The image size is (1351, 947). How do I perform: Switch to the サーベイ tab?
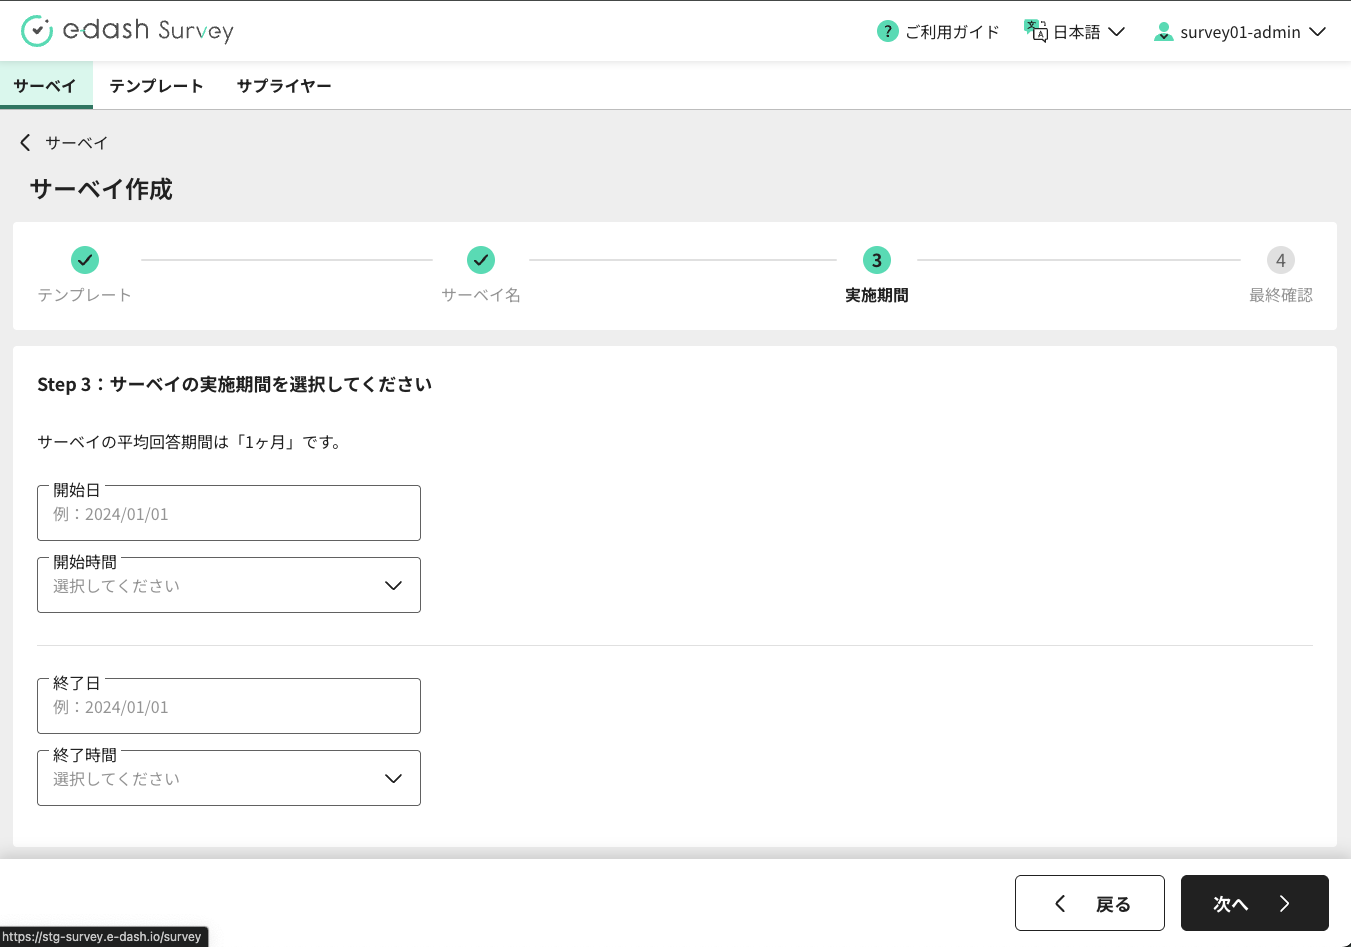coord(45,86)
